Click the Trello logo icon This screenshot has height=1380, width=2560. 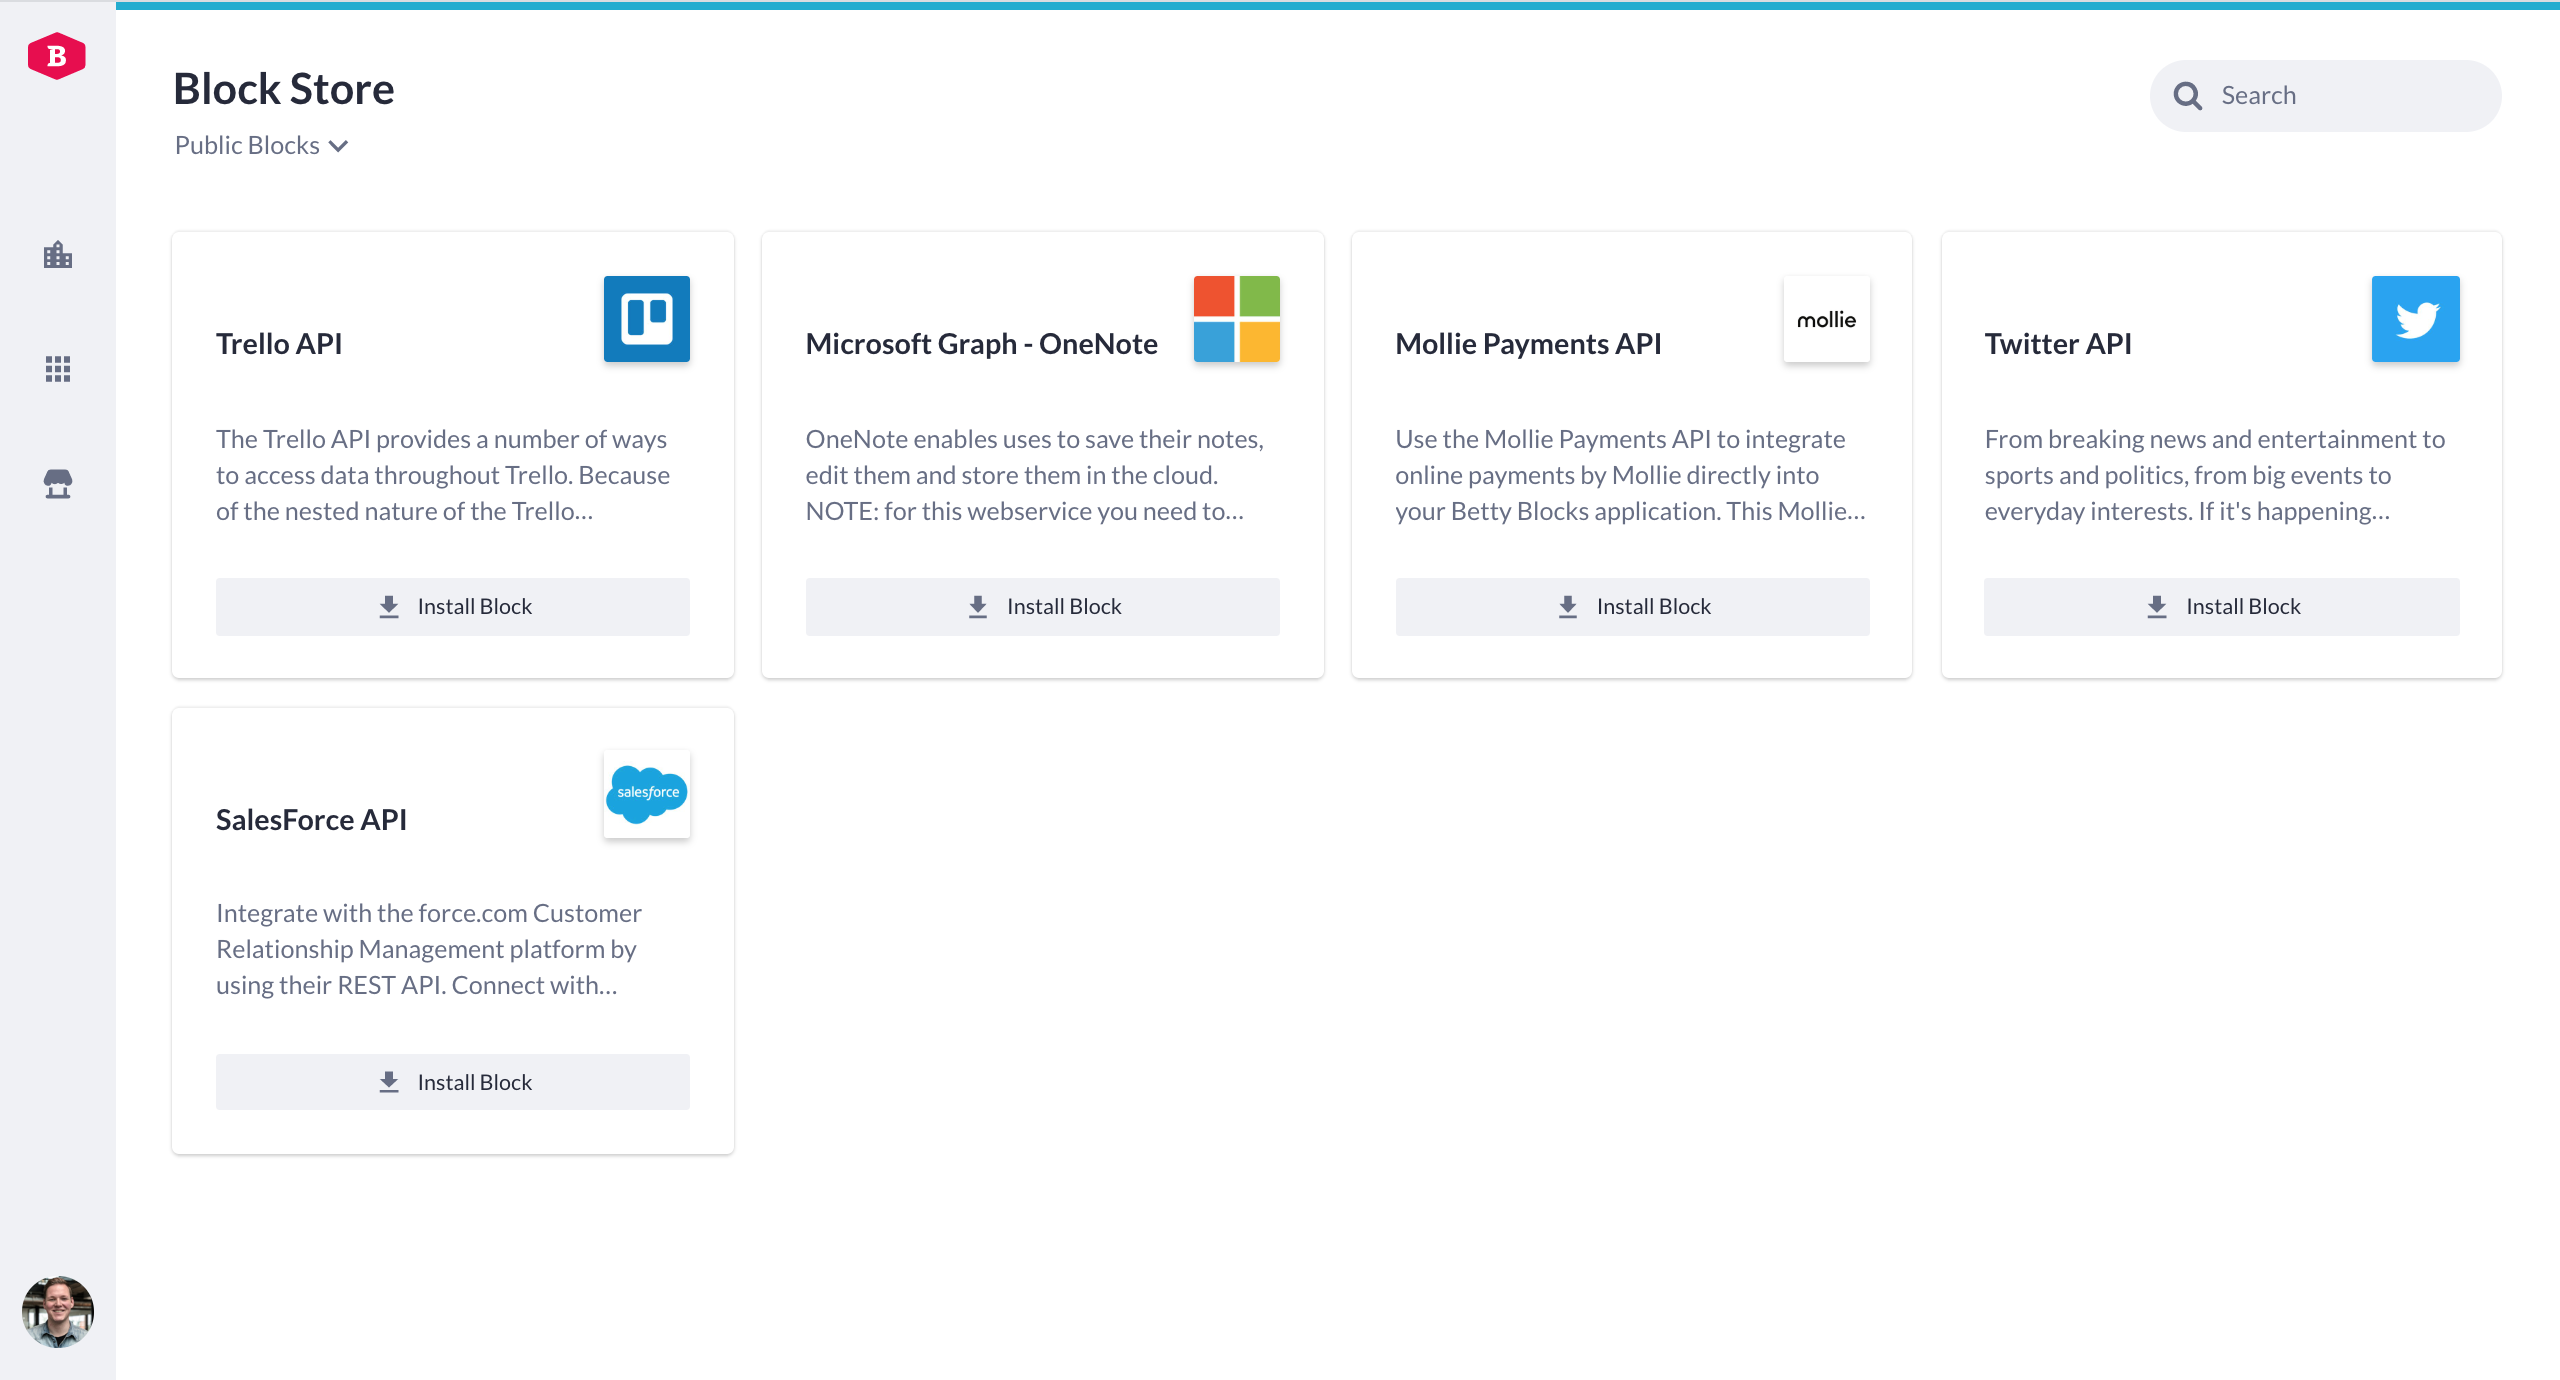[647, 319]
